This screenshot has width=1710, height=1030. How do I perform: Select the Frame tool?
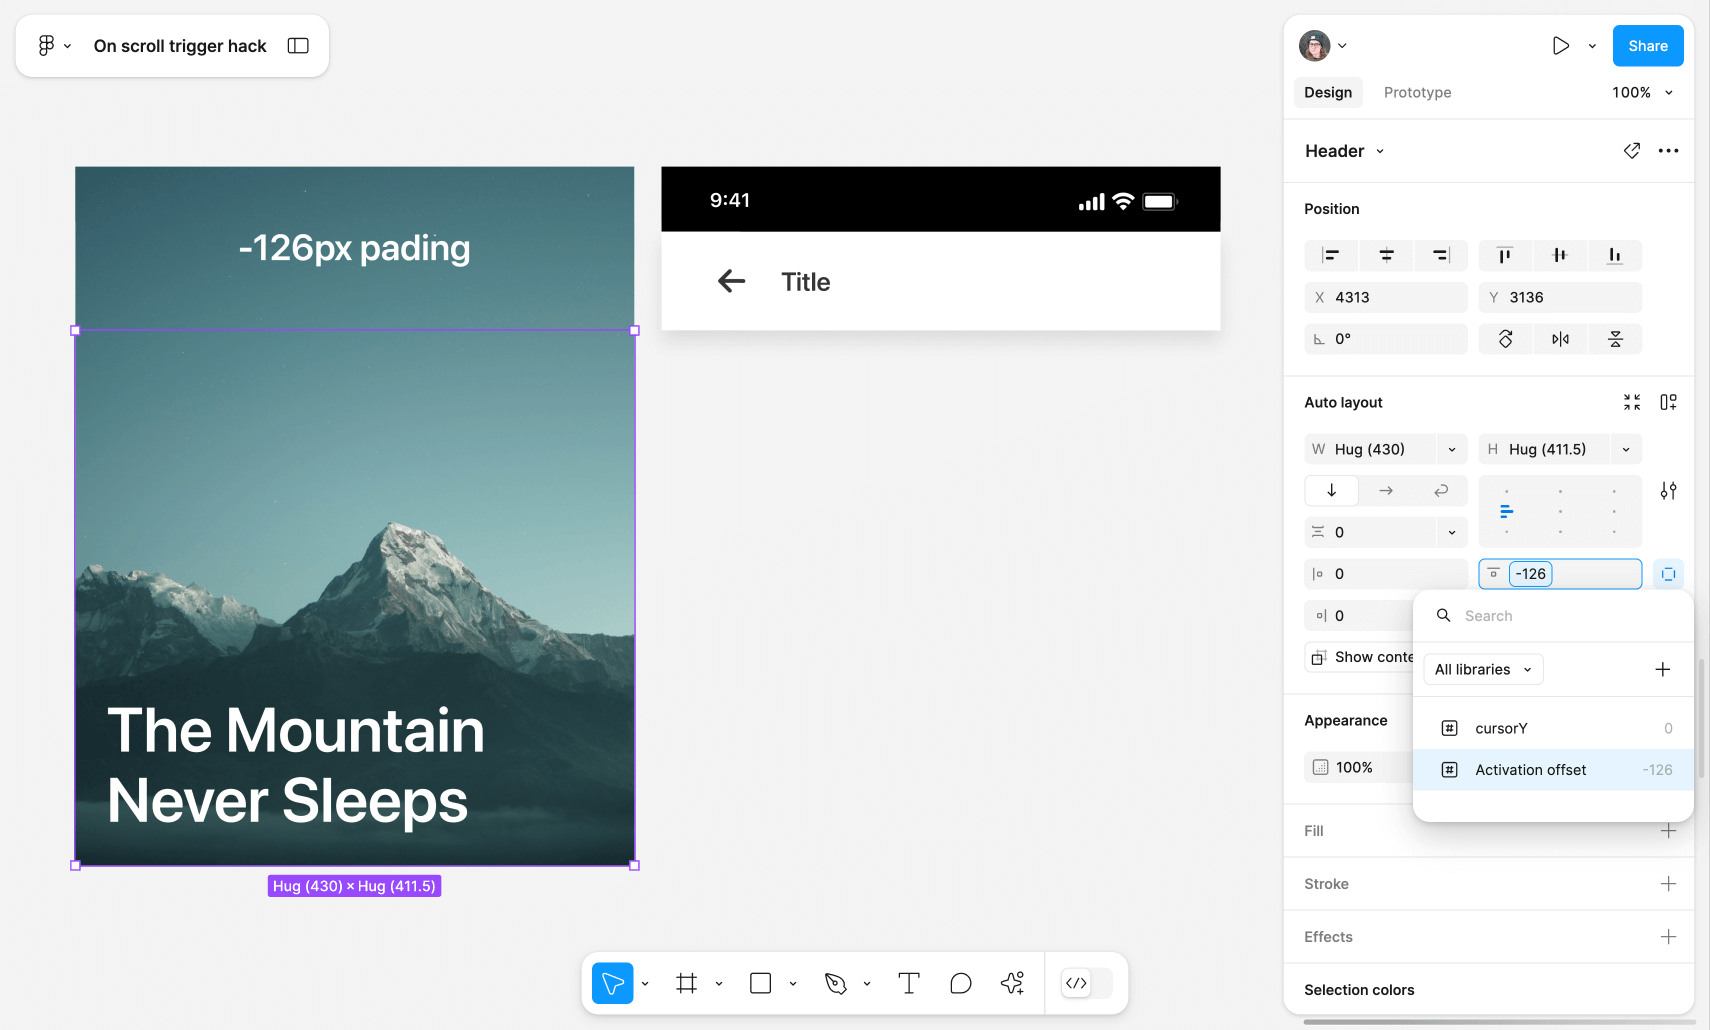pyautogui.click(x=686, y=983)
